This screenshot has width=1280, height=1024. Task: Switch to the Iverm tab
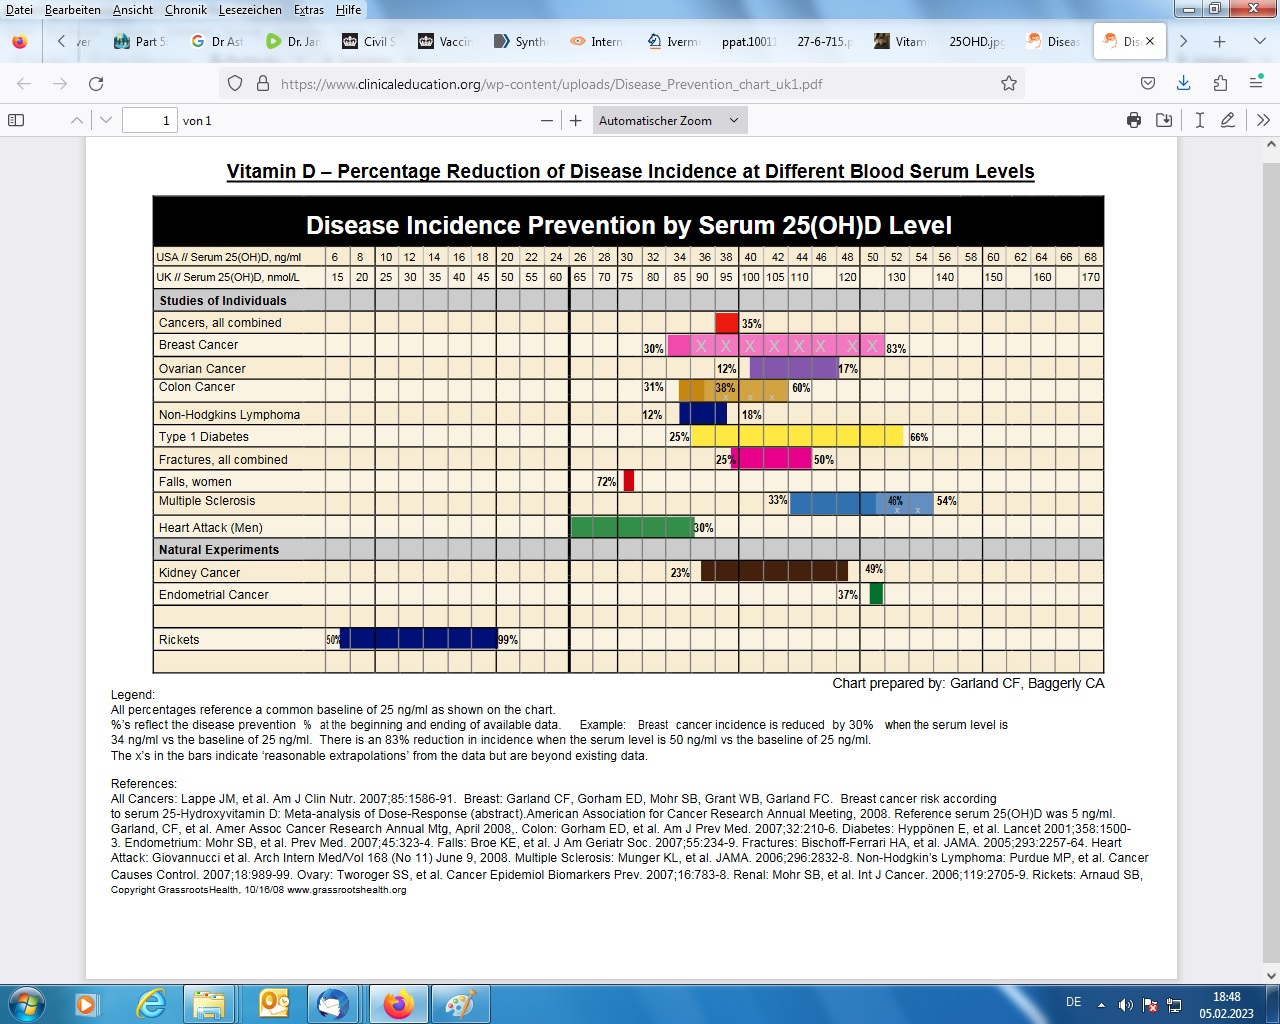(674, 42)
